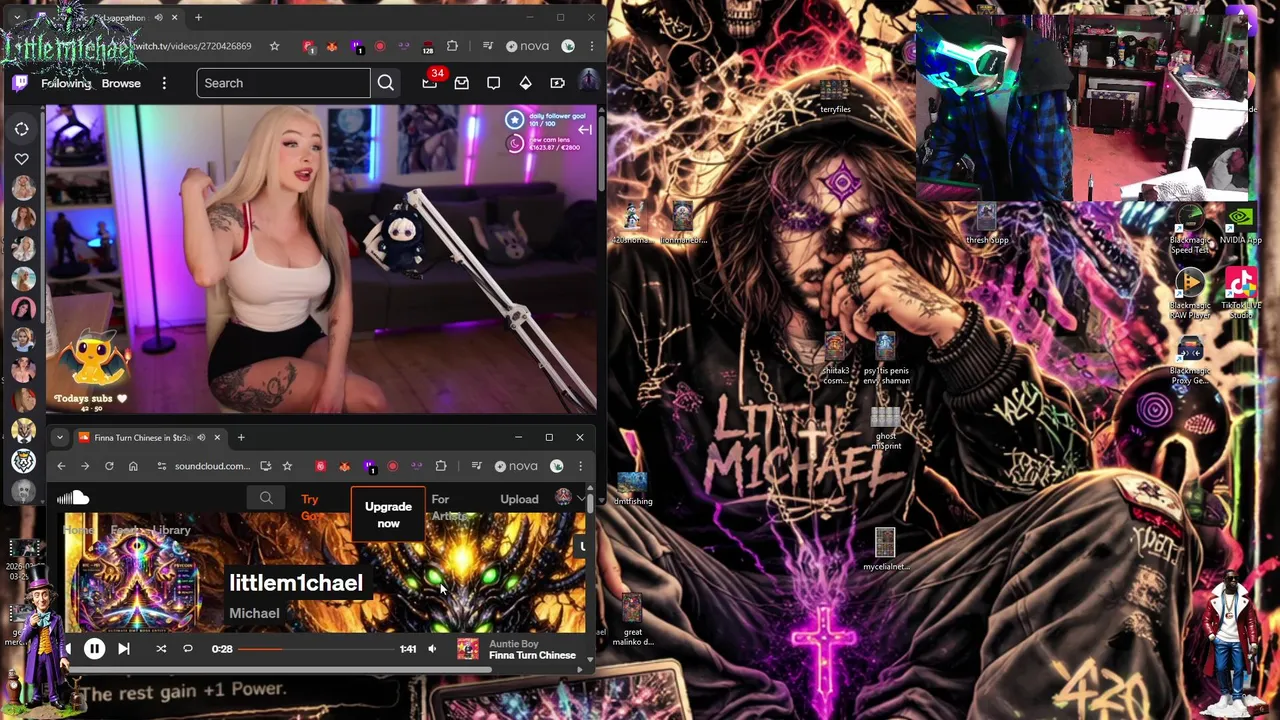Open Blackmagic Speed Test shortcut
This screenshot has width=1280, height=720.
coord(1190,230)
